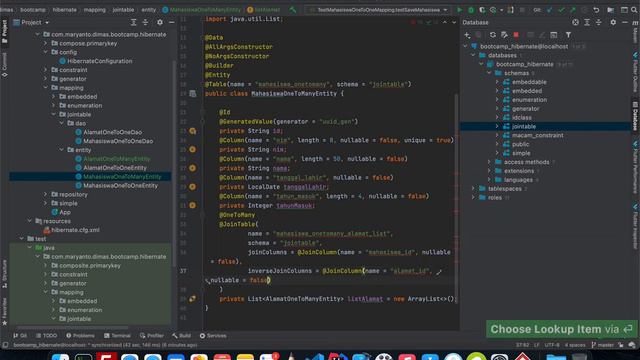Hide the Project panel with minus icon
The width and height of the screenshot is (640, 360).
(x=171, y=22)
